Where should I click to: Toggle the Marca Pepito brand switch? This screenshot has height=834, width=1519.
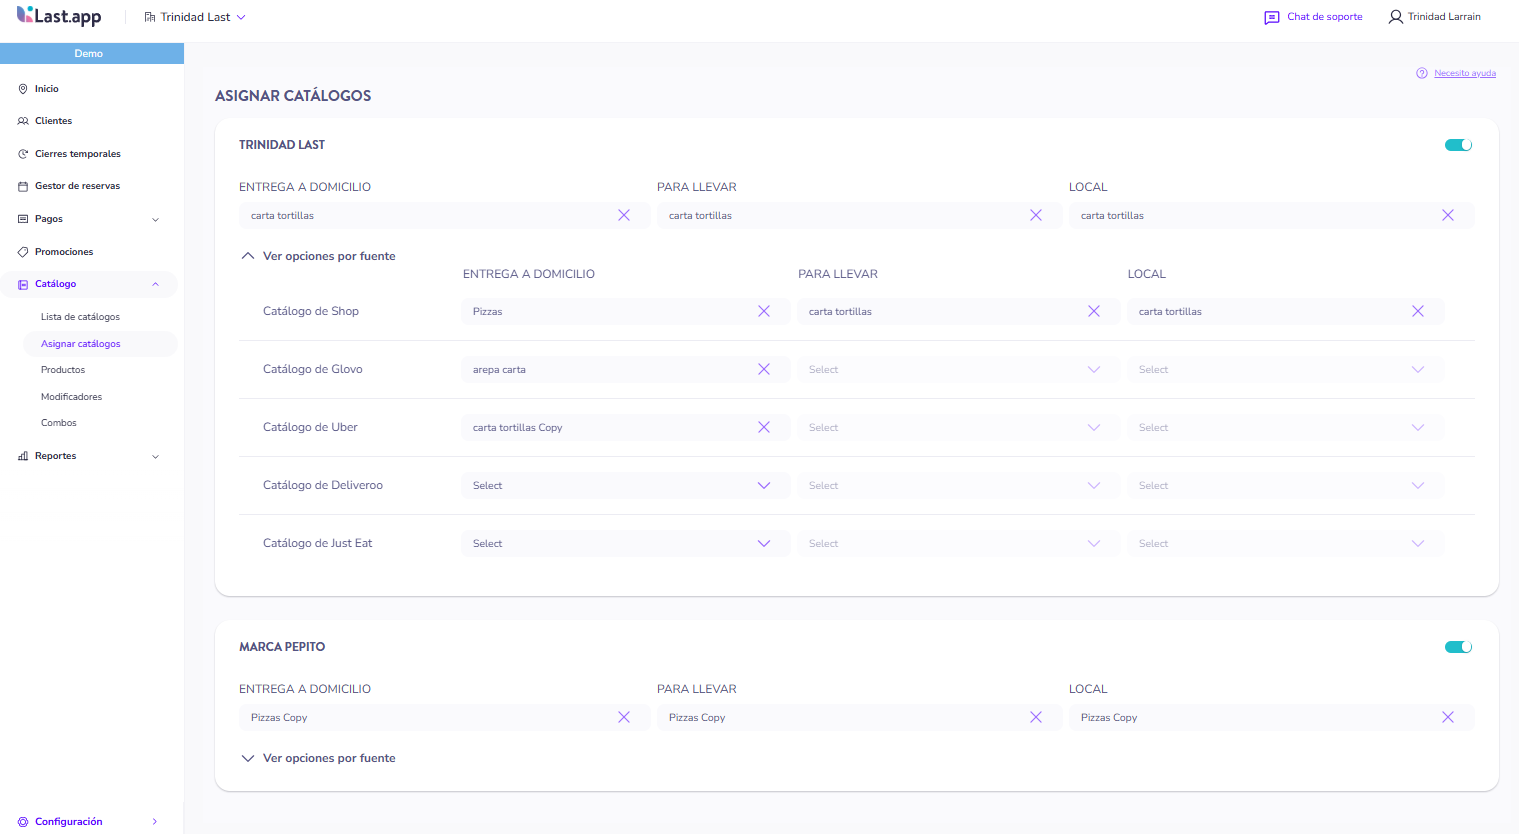tap(1458, 647)
